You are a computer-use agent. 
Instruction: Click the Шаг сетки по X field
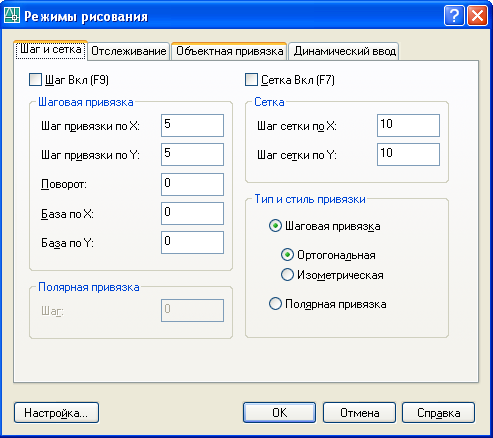click(x=408, y=126)
